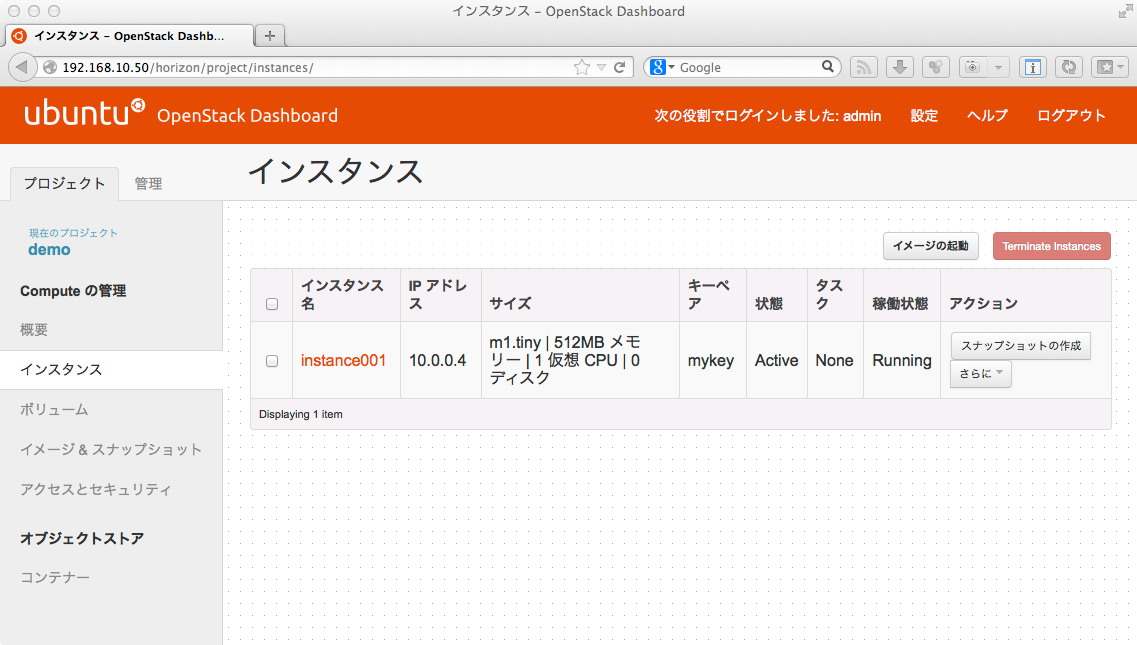This screenshot has height=645, width=1137.
Task: Click the browser back arrow button
Action: point(22,67)
